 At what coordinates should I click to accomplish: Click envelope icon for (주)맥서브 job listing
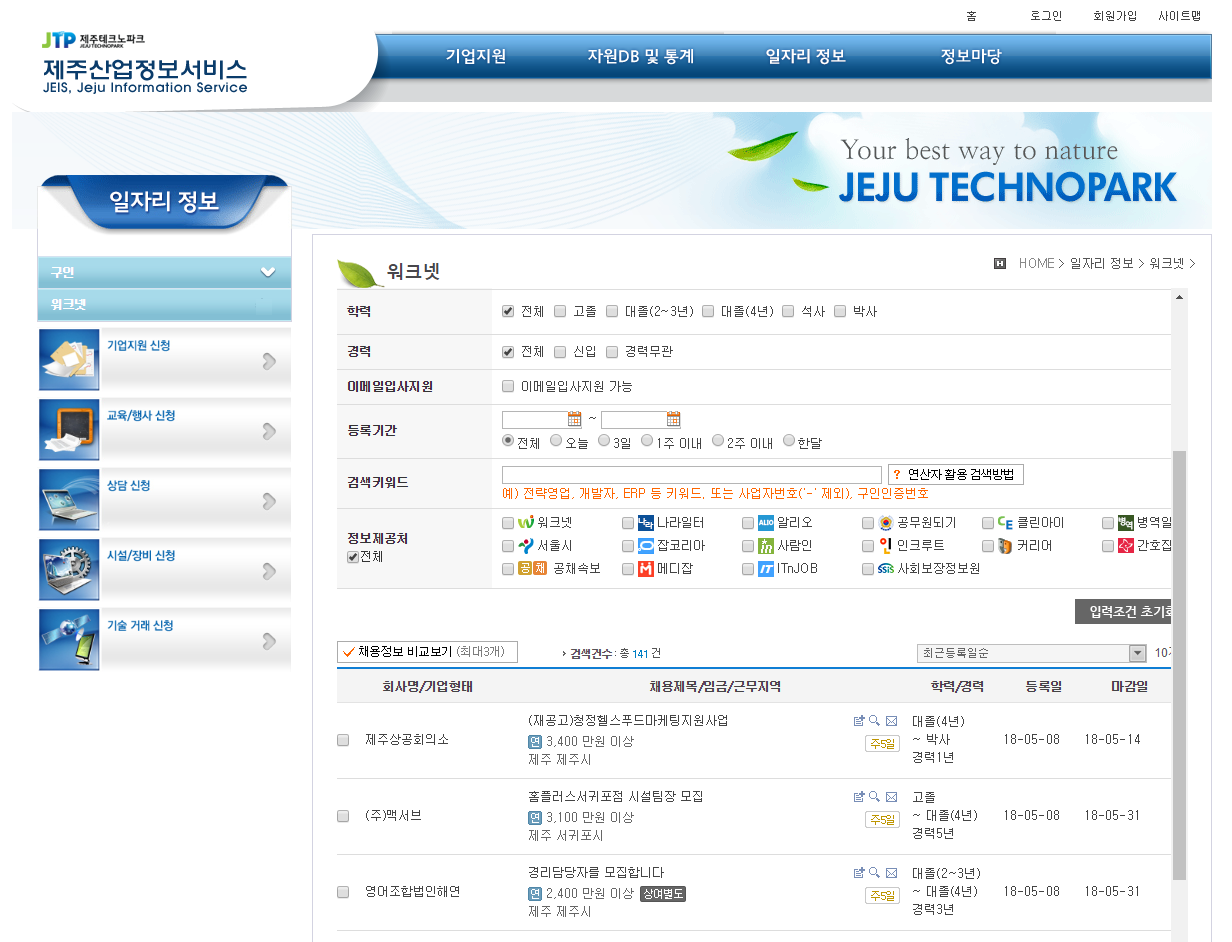tap(891, 797)
